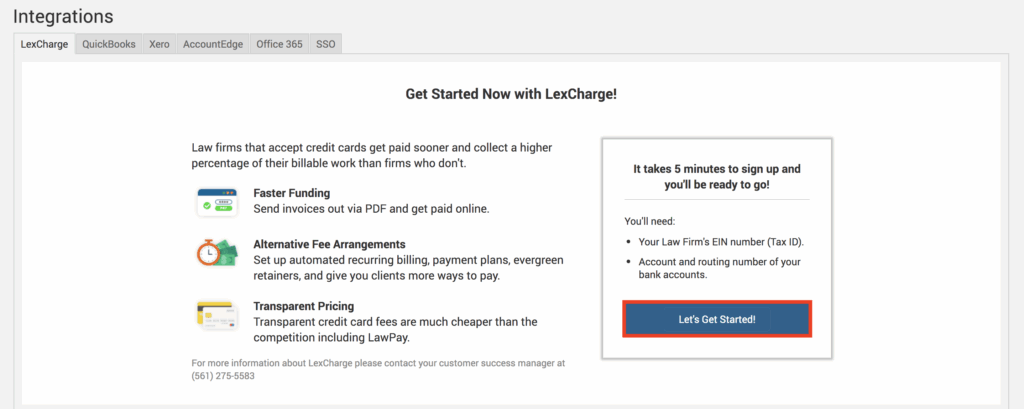Image resolution: width=1024 pixels, height=409 pixels.
Task: Go to the AccountEdge tab
Action: pyautogui.click(x=213, y=44)
